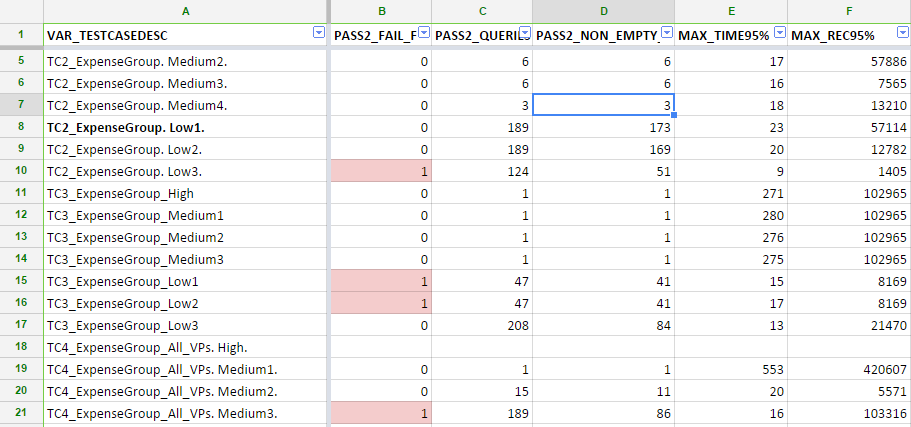Click cell TC3_ExpenseGroup_Medium2

(186, 238)
